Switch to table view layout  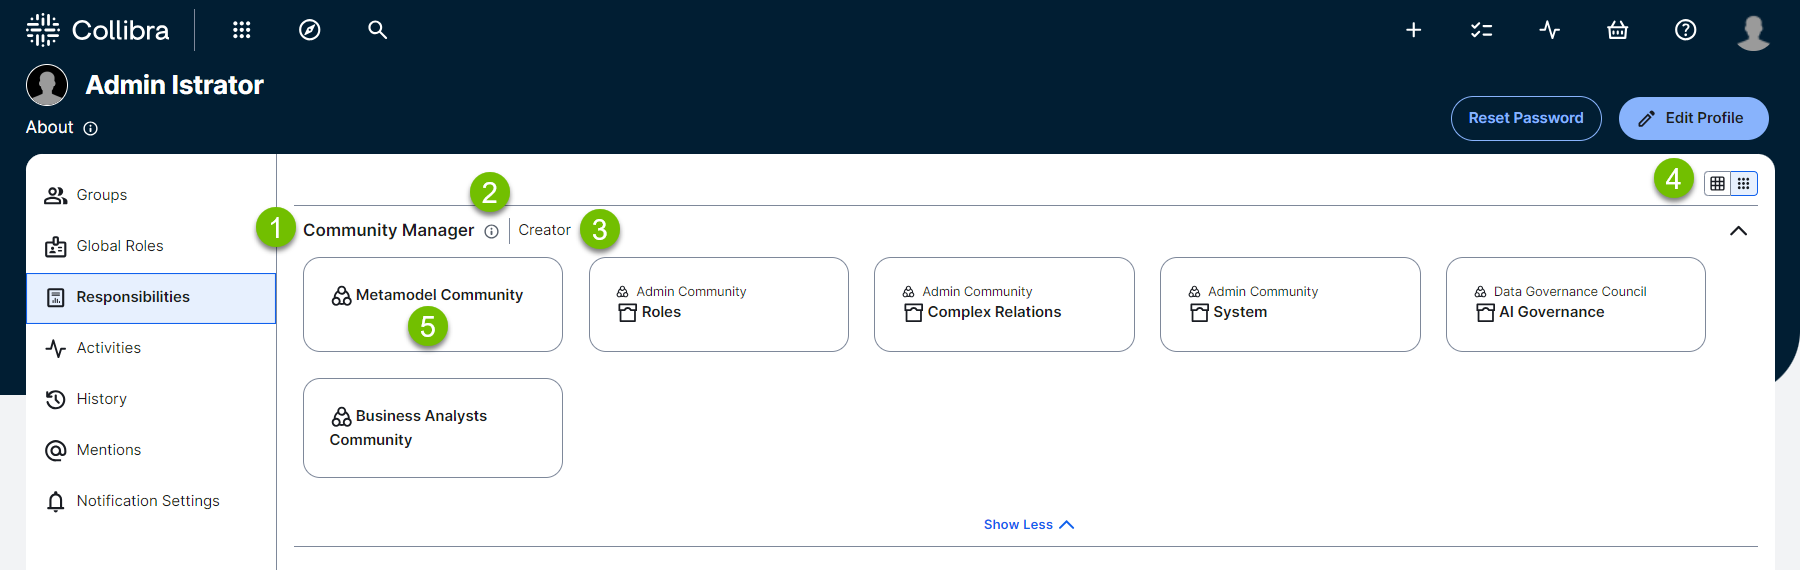1717,183
